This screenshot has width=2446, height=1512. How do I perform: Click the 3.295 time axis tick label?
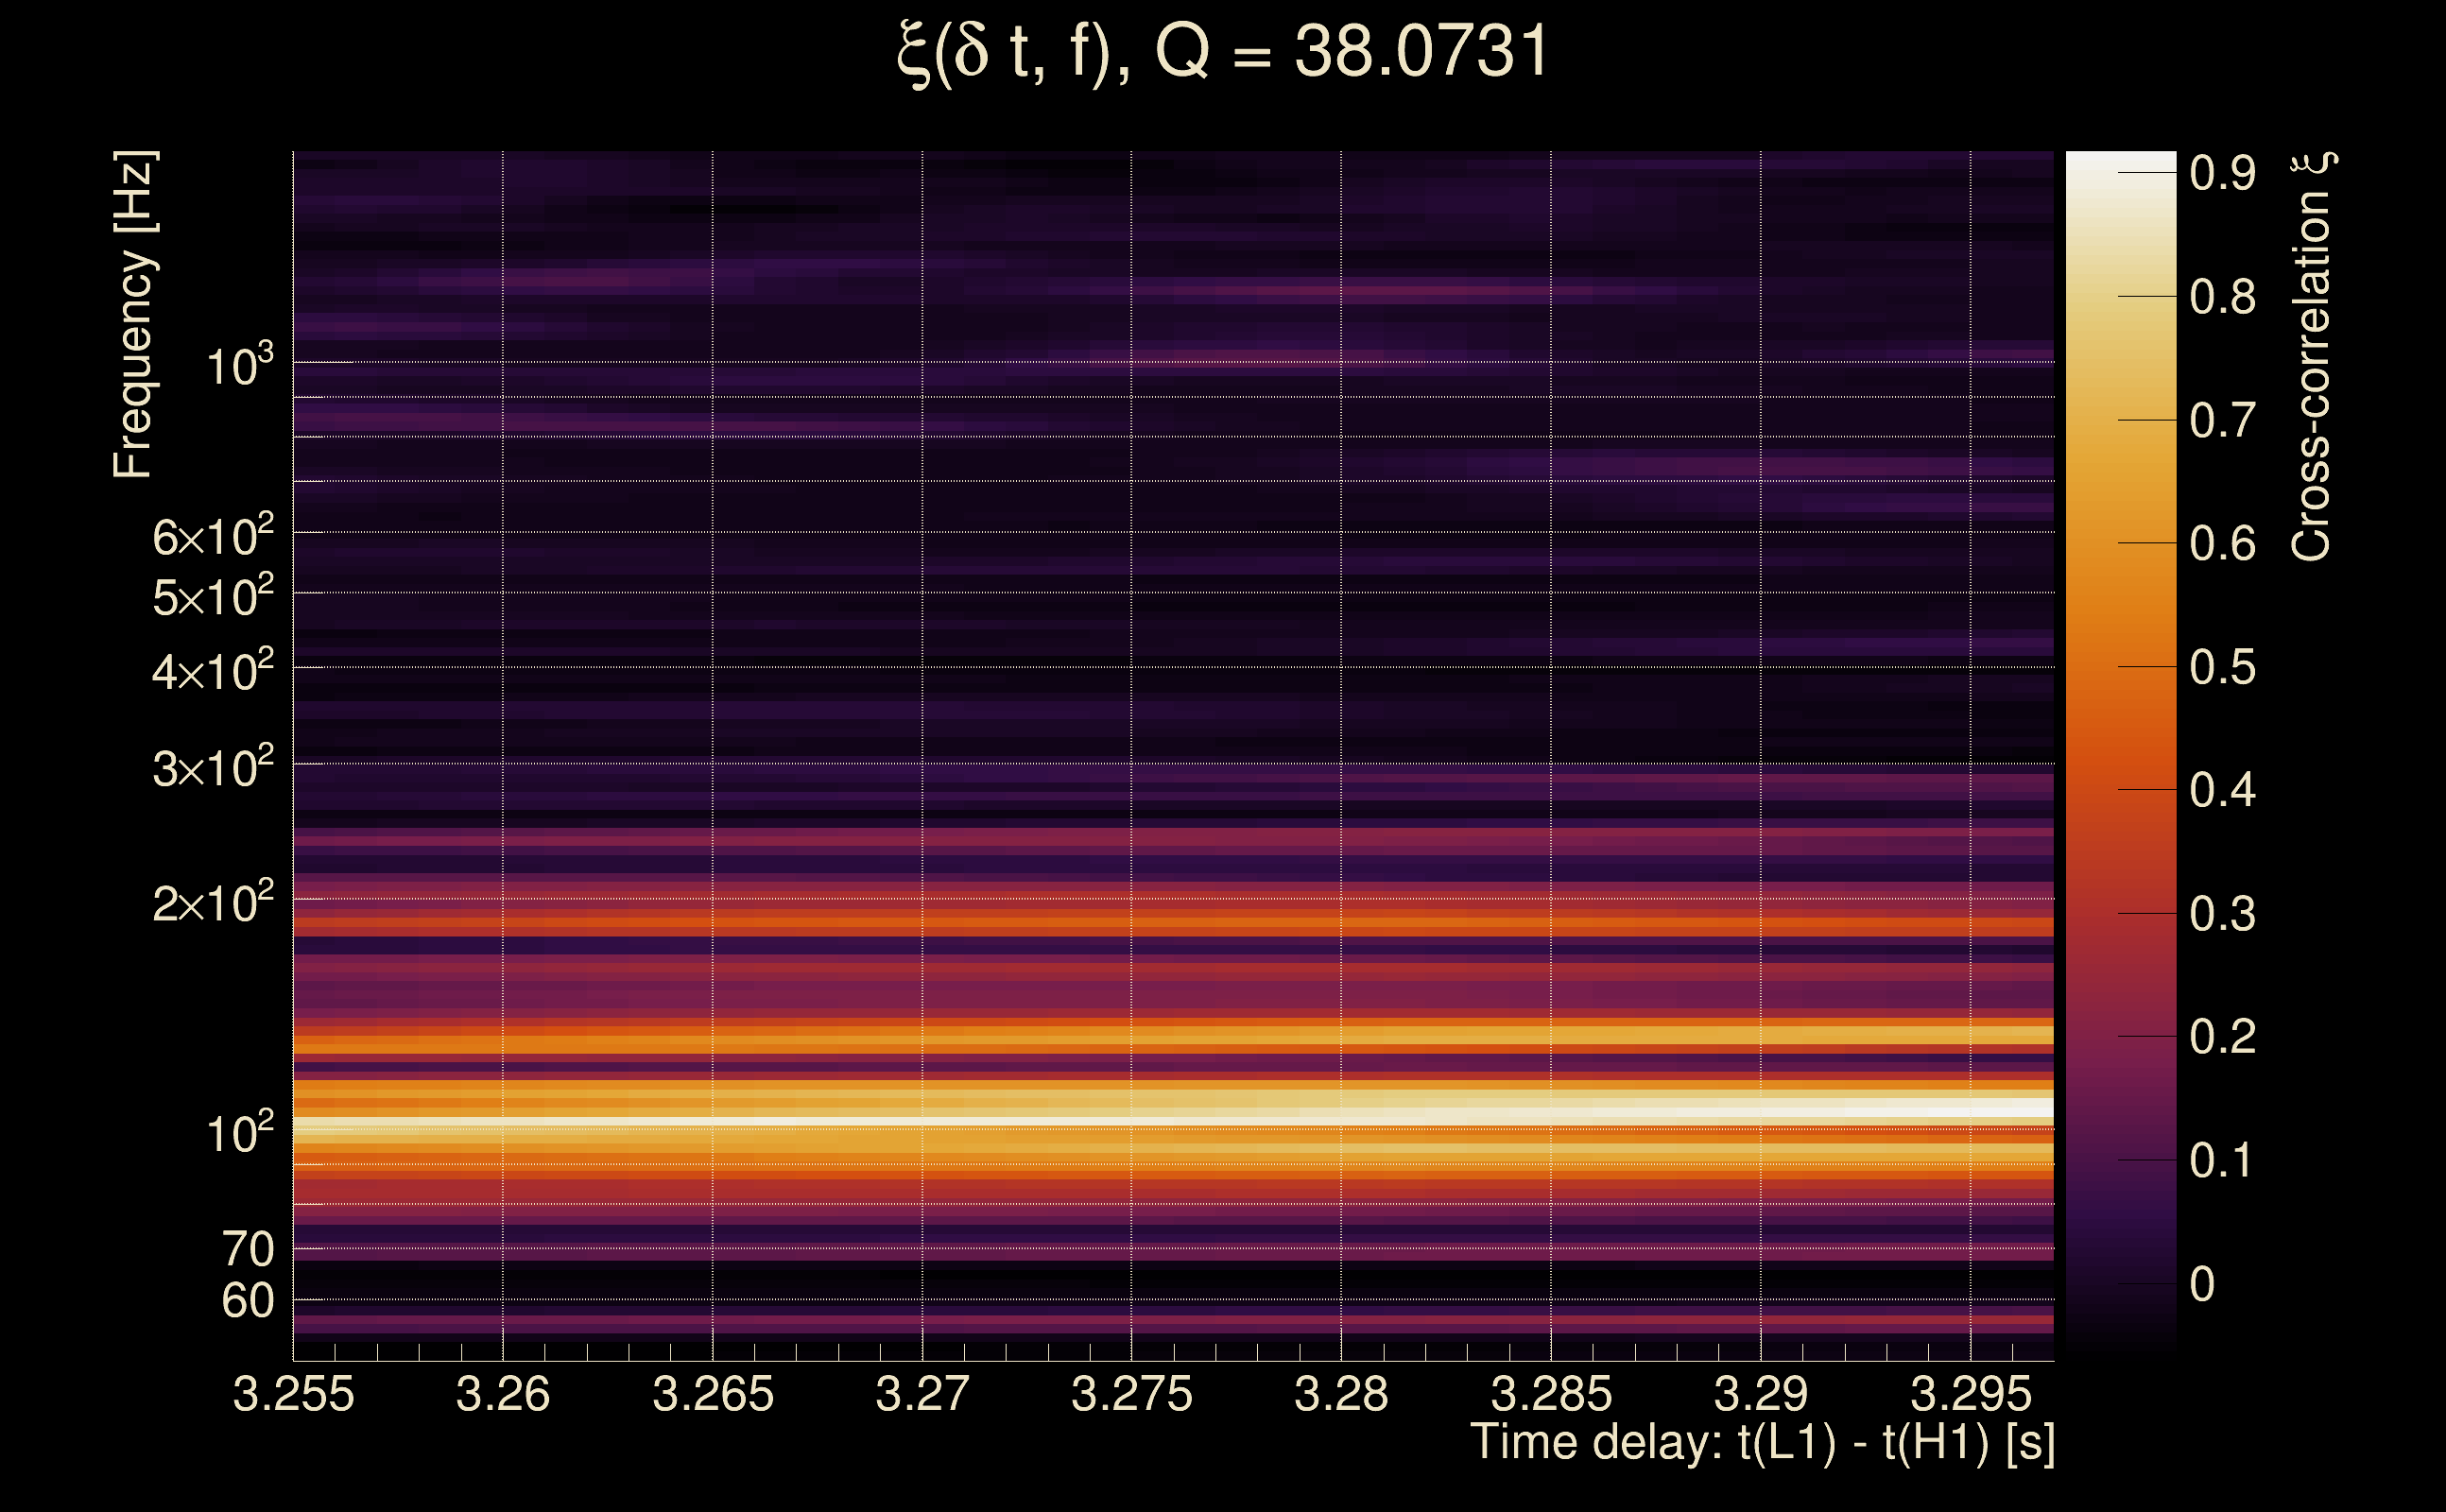(x=1970, y=1394)
